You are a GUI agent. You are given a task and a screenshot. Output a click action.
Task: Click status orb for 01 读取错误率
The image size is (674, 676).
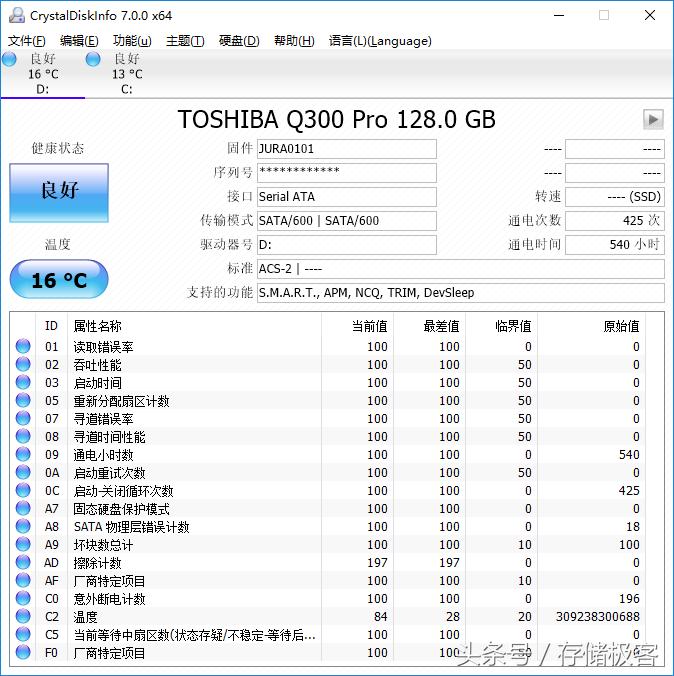[23, 346]
